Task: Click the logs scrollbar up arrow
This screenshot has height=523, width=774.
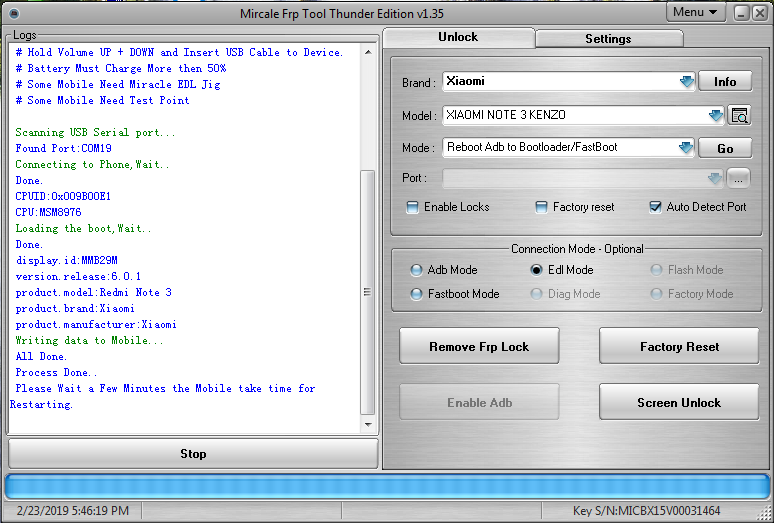Action: pyautogui.click(x=368, y=52)
